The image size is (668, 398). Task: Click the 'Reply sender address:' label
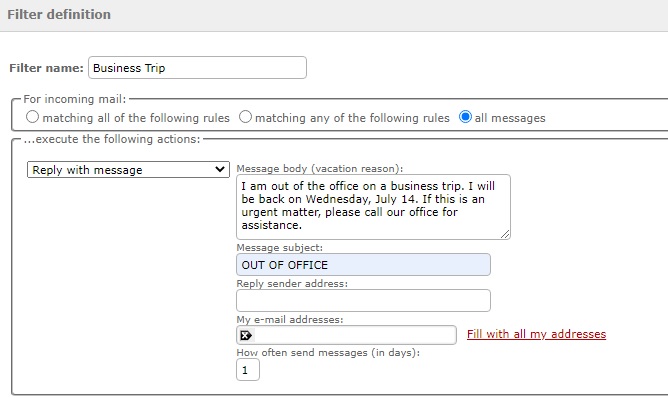(292, 284)
